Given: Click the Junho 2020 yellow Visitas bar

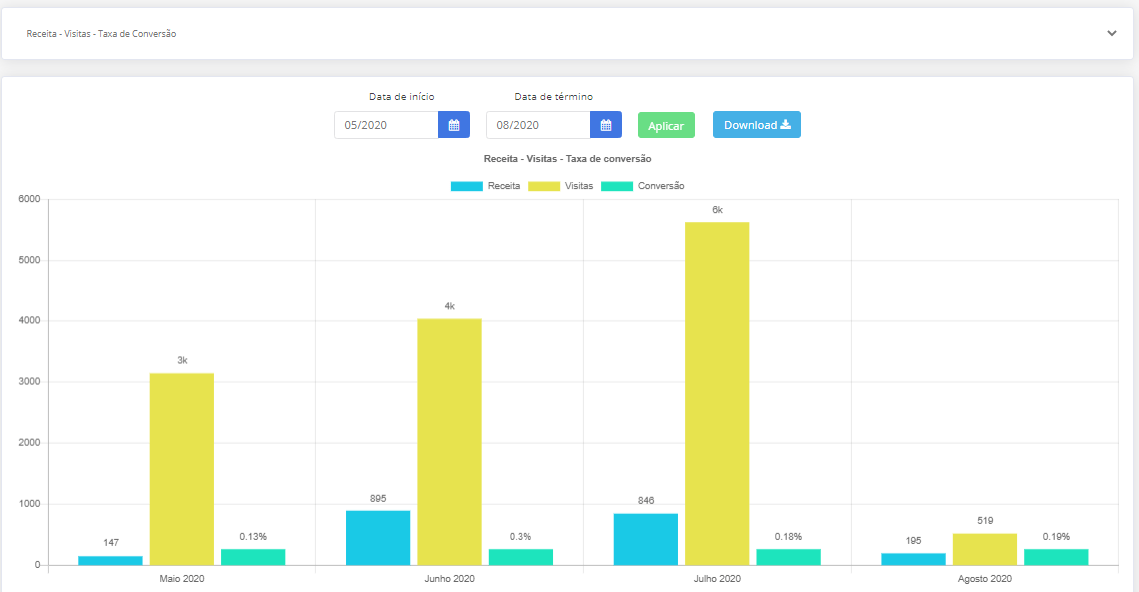Looking at the screenshot, I should tap(449, 442).
